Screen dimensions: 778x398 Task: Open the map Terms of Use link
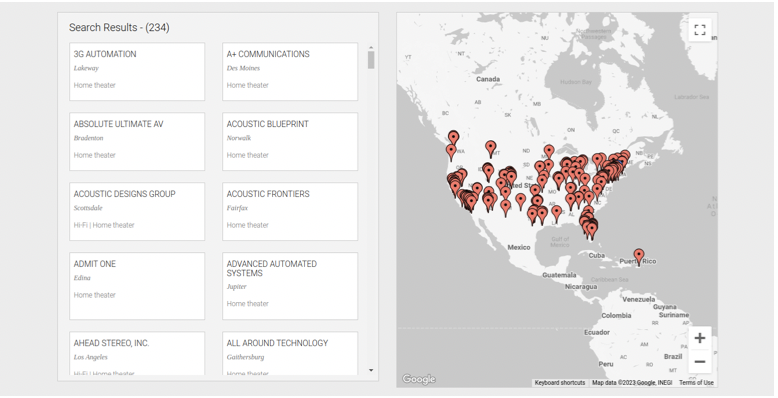tap(696, 383)
